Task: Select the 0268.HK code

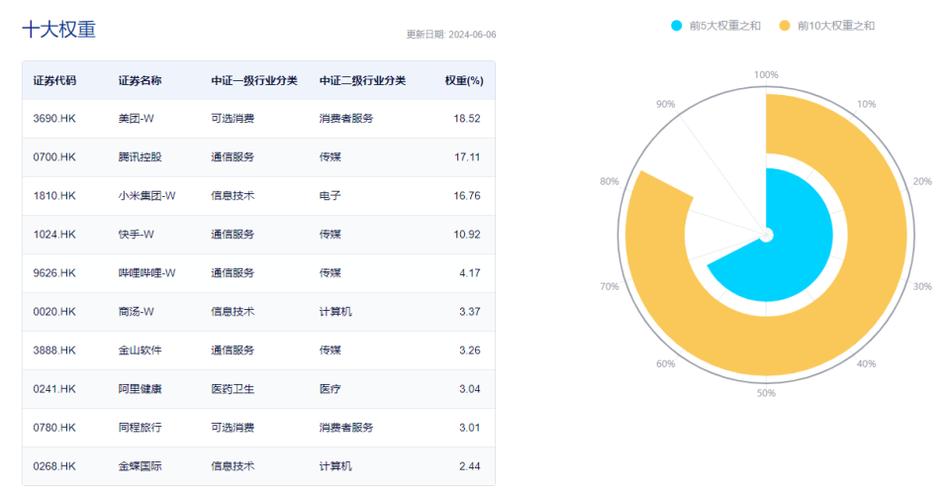Action: pyautogui.click(x=55, y=466)
